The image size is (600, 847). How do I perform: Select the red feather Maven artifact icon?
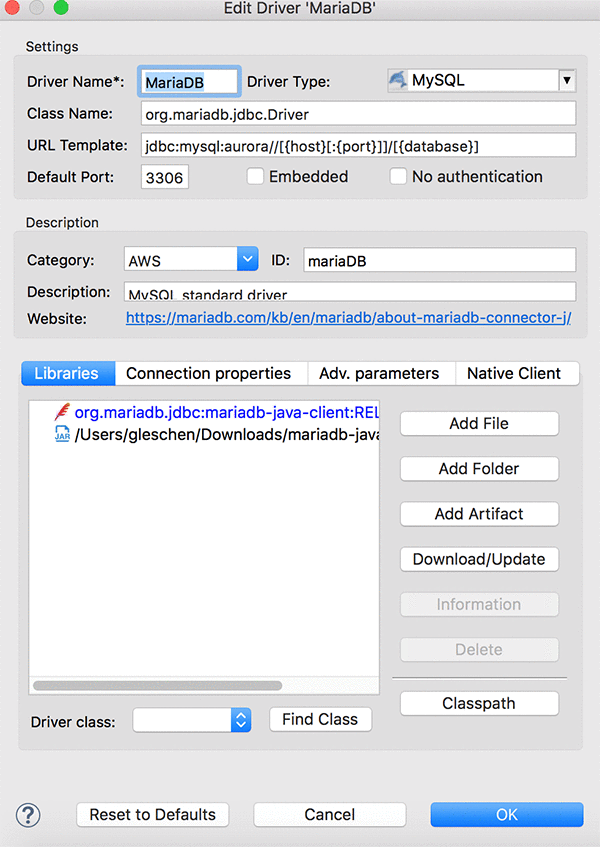coord(62,412)
